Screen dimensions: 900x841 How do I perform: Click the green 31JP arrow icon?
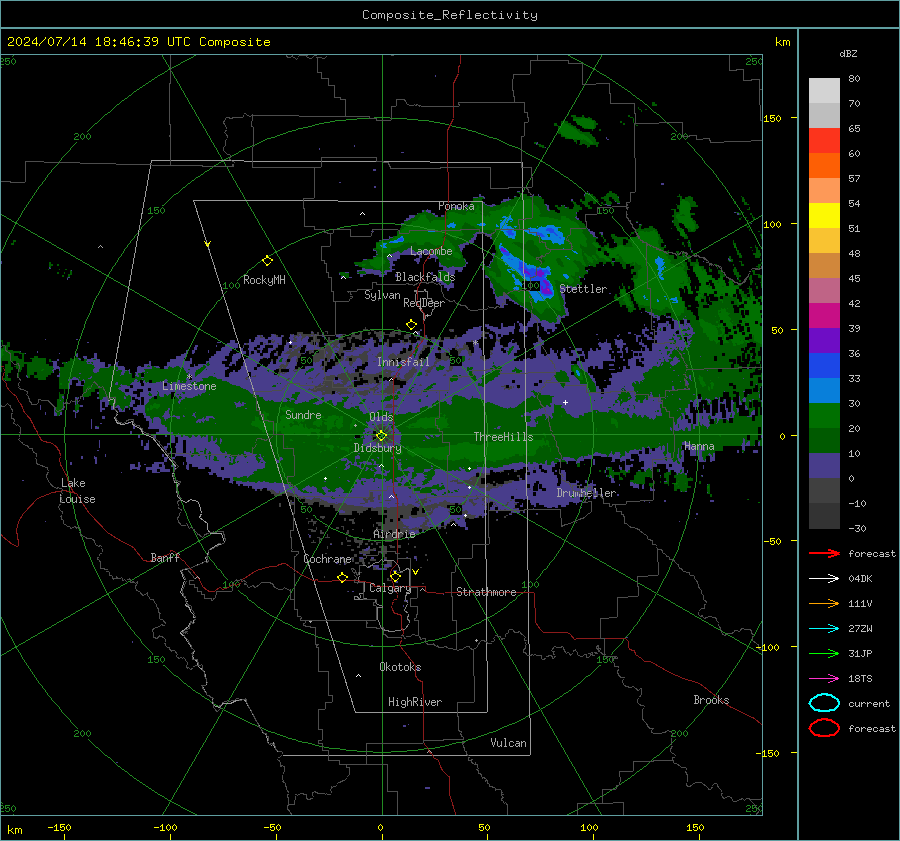coord(824,653)
